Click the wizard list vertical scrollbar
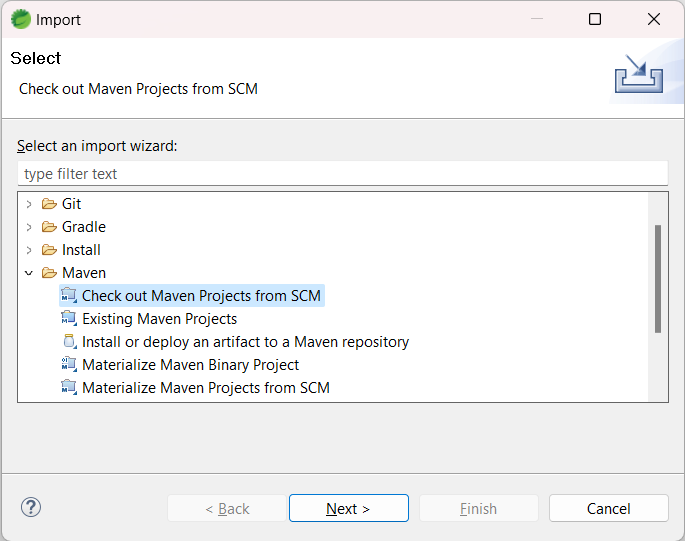Viewport: 685px width, 541px height. 657,279
